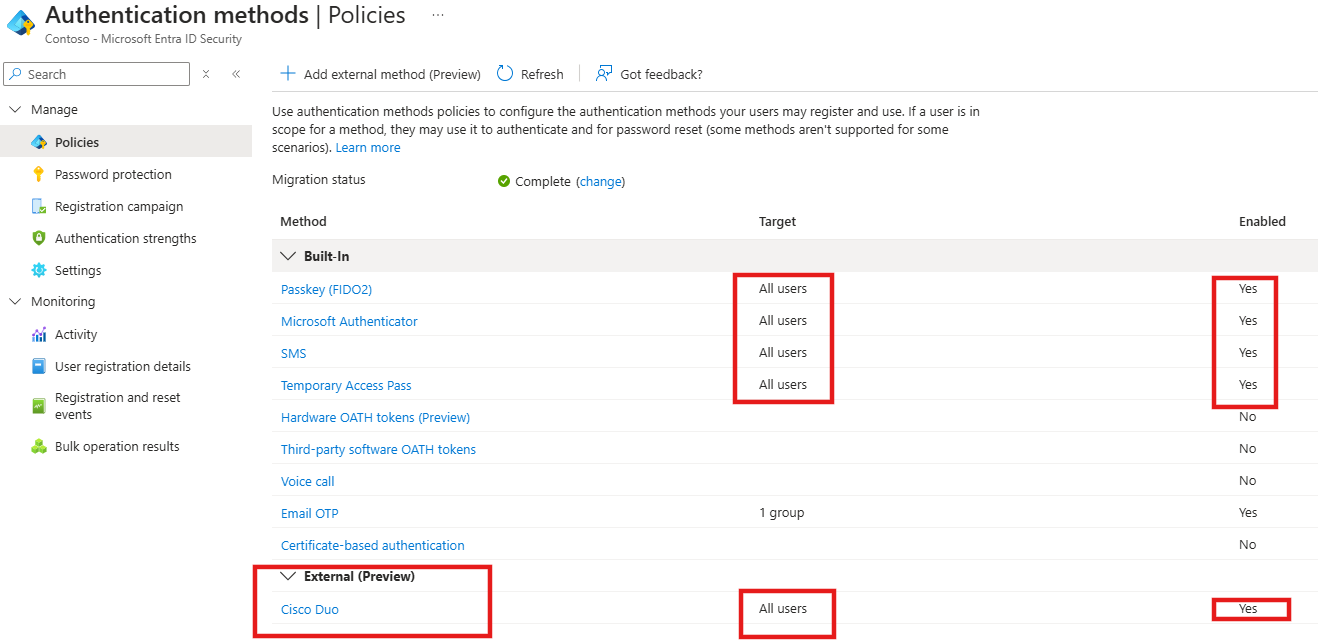The image size is (1318, 643).
Task: Add external method (Preview)
Action: 381,74
